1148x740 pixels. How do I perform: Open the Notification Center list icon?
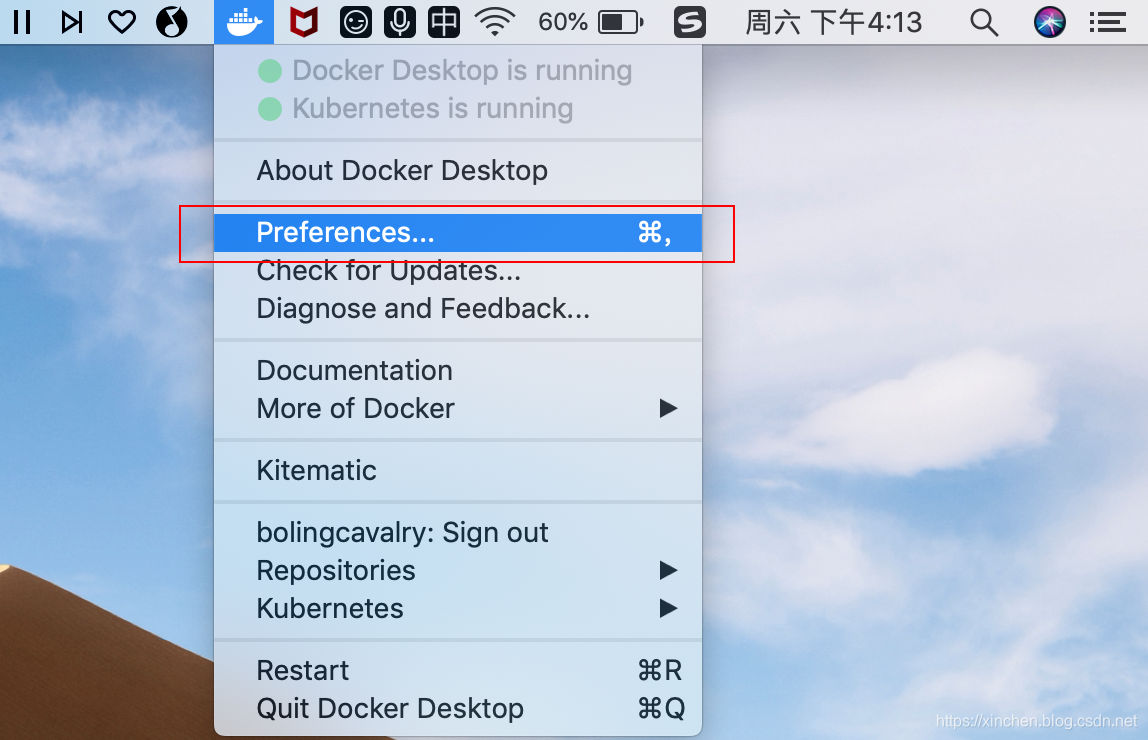1105,21
